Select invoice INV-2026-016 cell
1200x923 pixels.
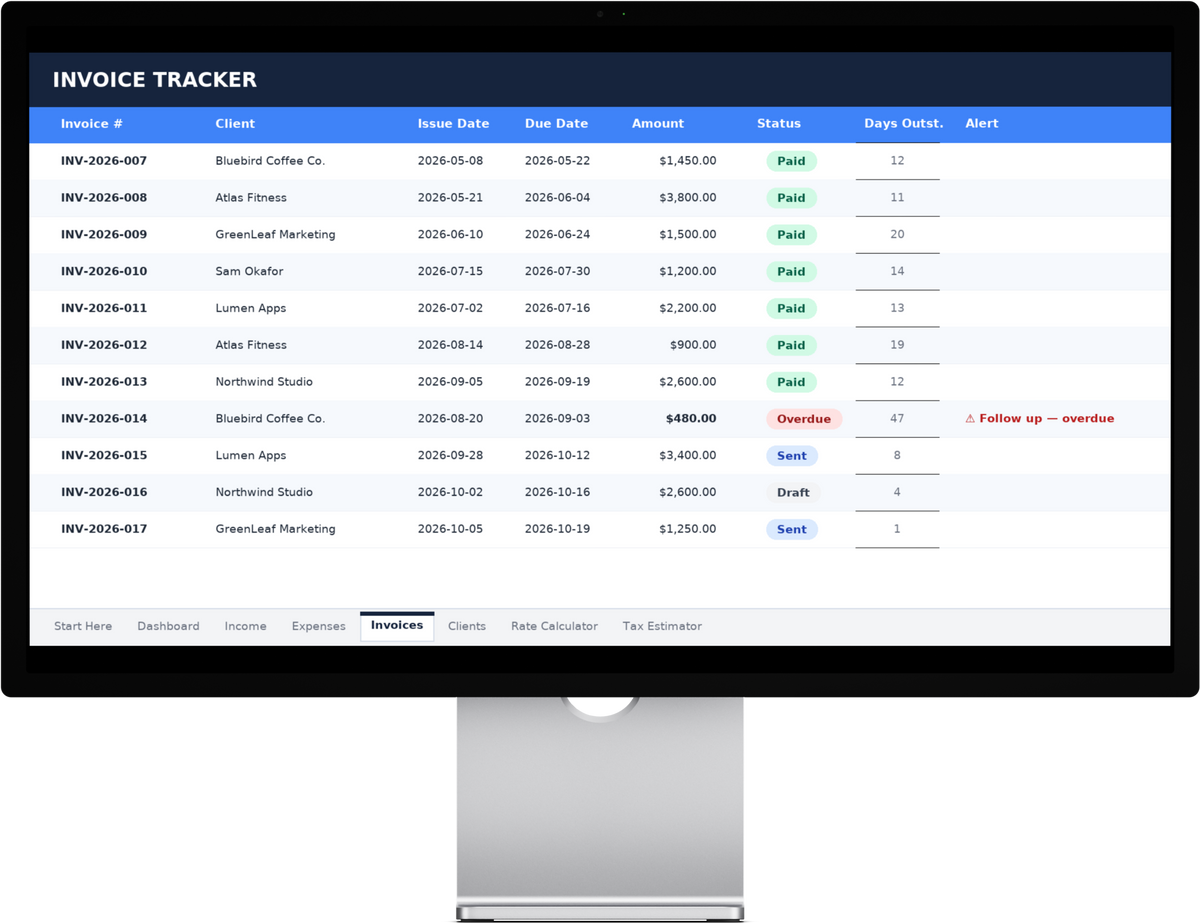pos(103,492)
